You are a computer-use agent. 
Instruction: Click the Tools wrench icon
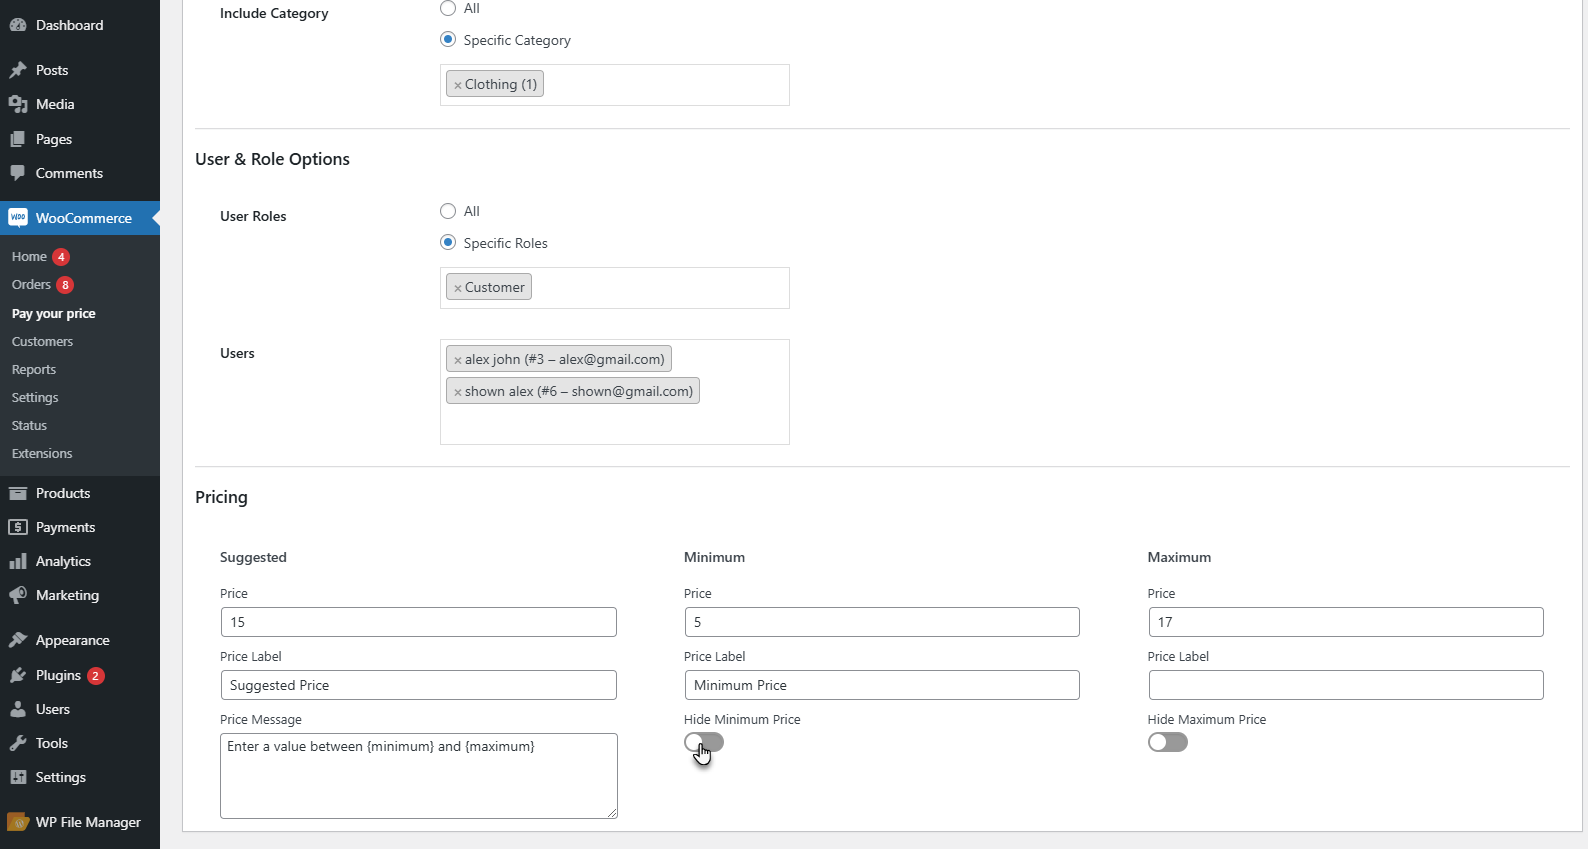[18, 743]
